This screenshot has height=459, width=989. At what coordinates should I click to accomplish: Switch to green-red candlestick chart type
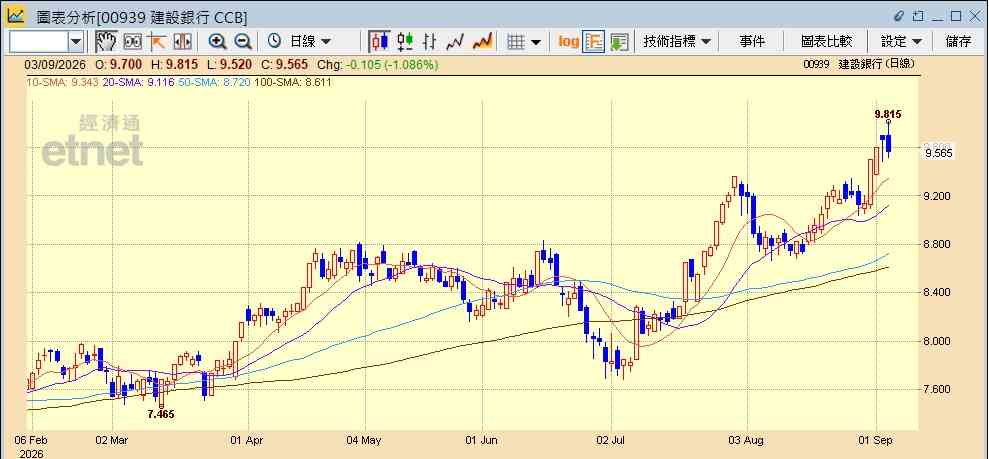tap(405, 42)
